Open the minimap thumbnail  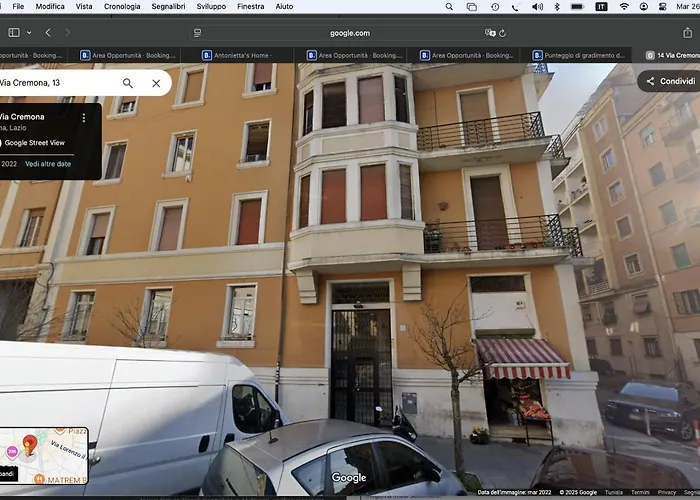click(x=44, y=456)
